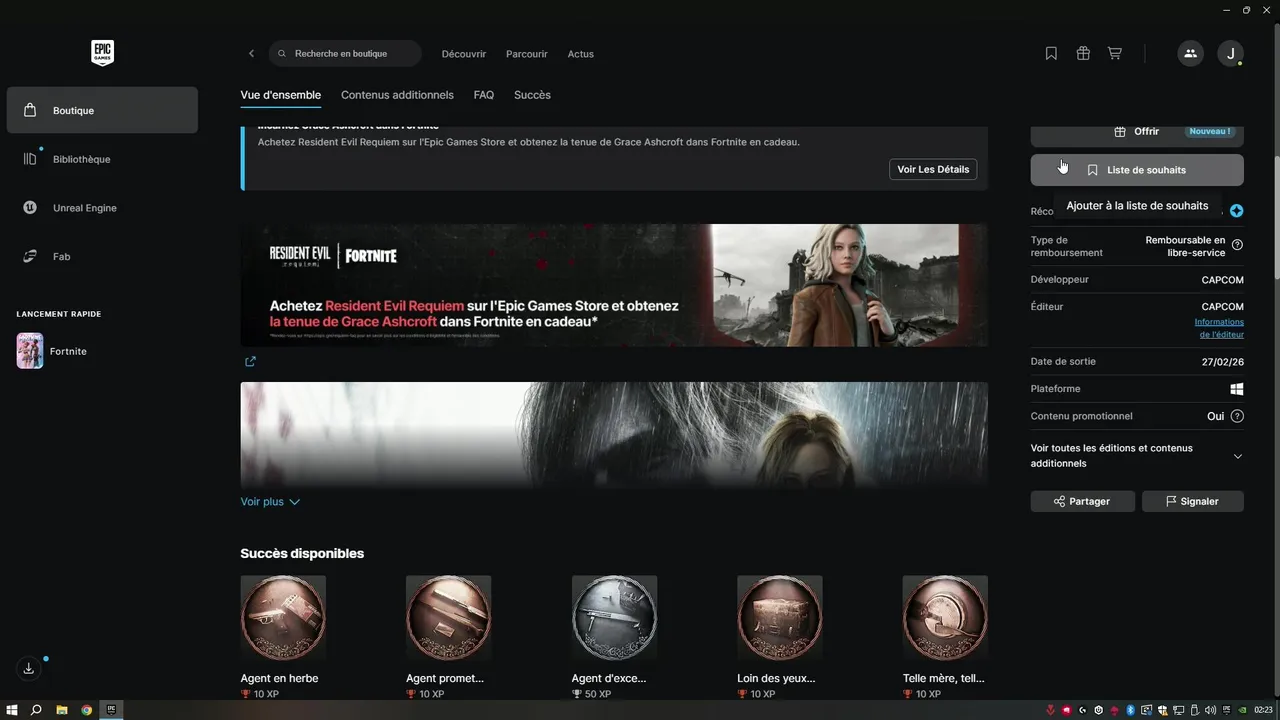Click the Logitech G HUB tray icon
Image resolution: width=1280 pixels, height=720 pixels.
(1083, 710)
